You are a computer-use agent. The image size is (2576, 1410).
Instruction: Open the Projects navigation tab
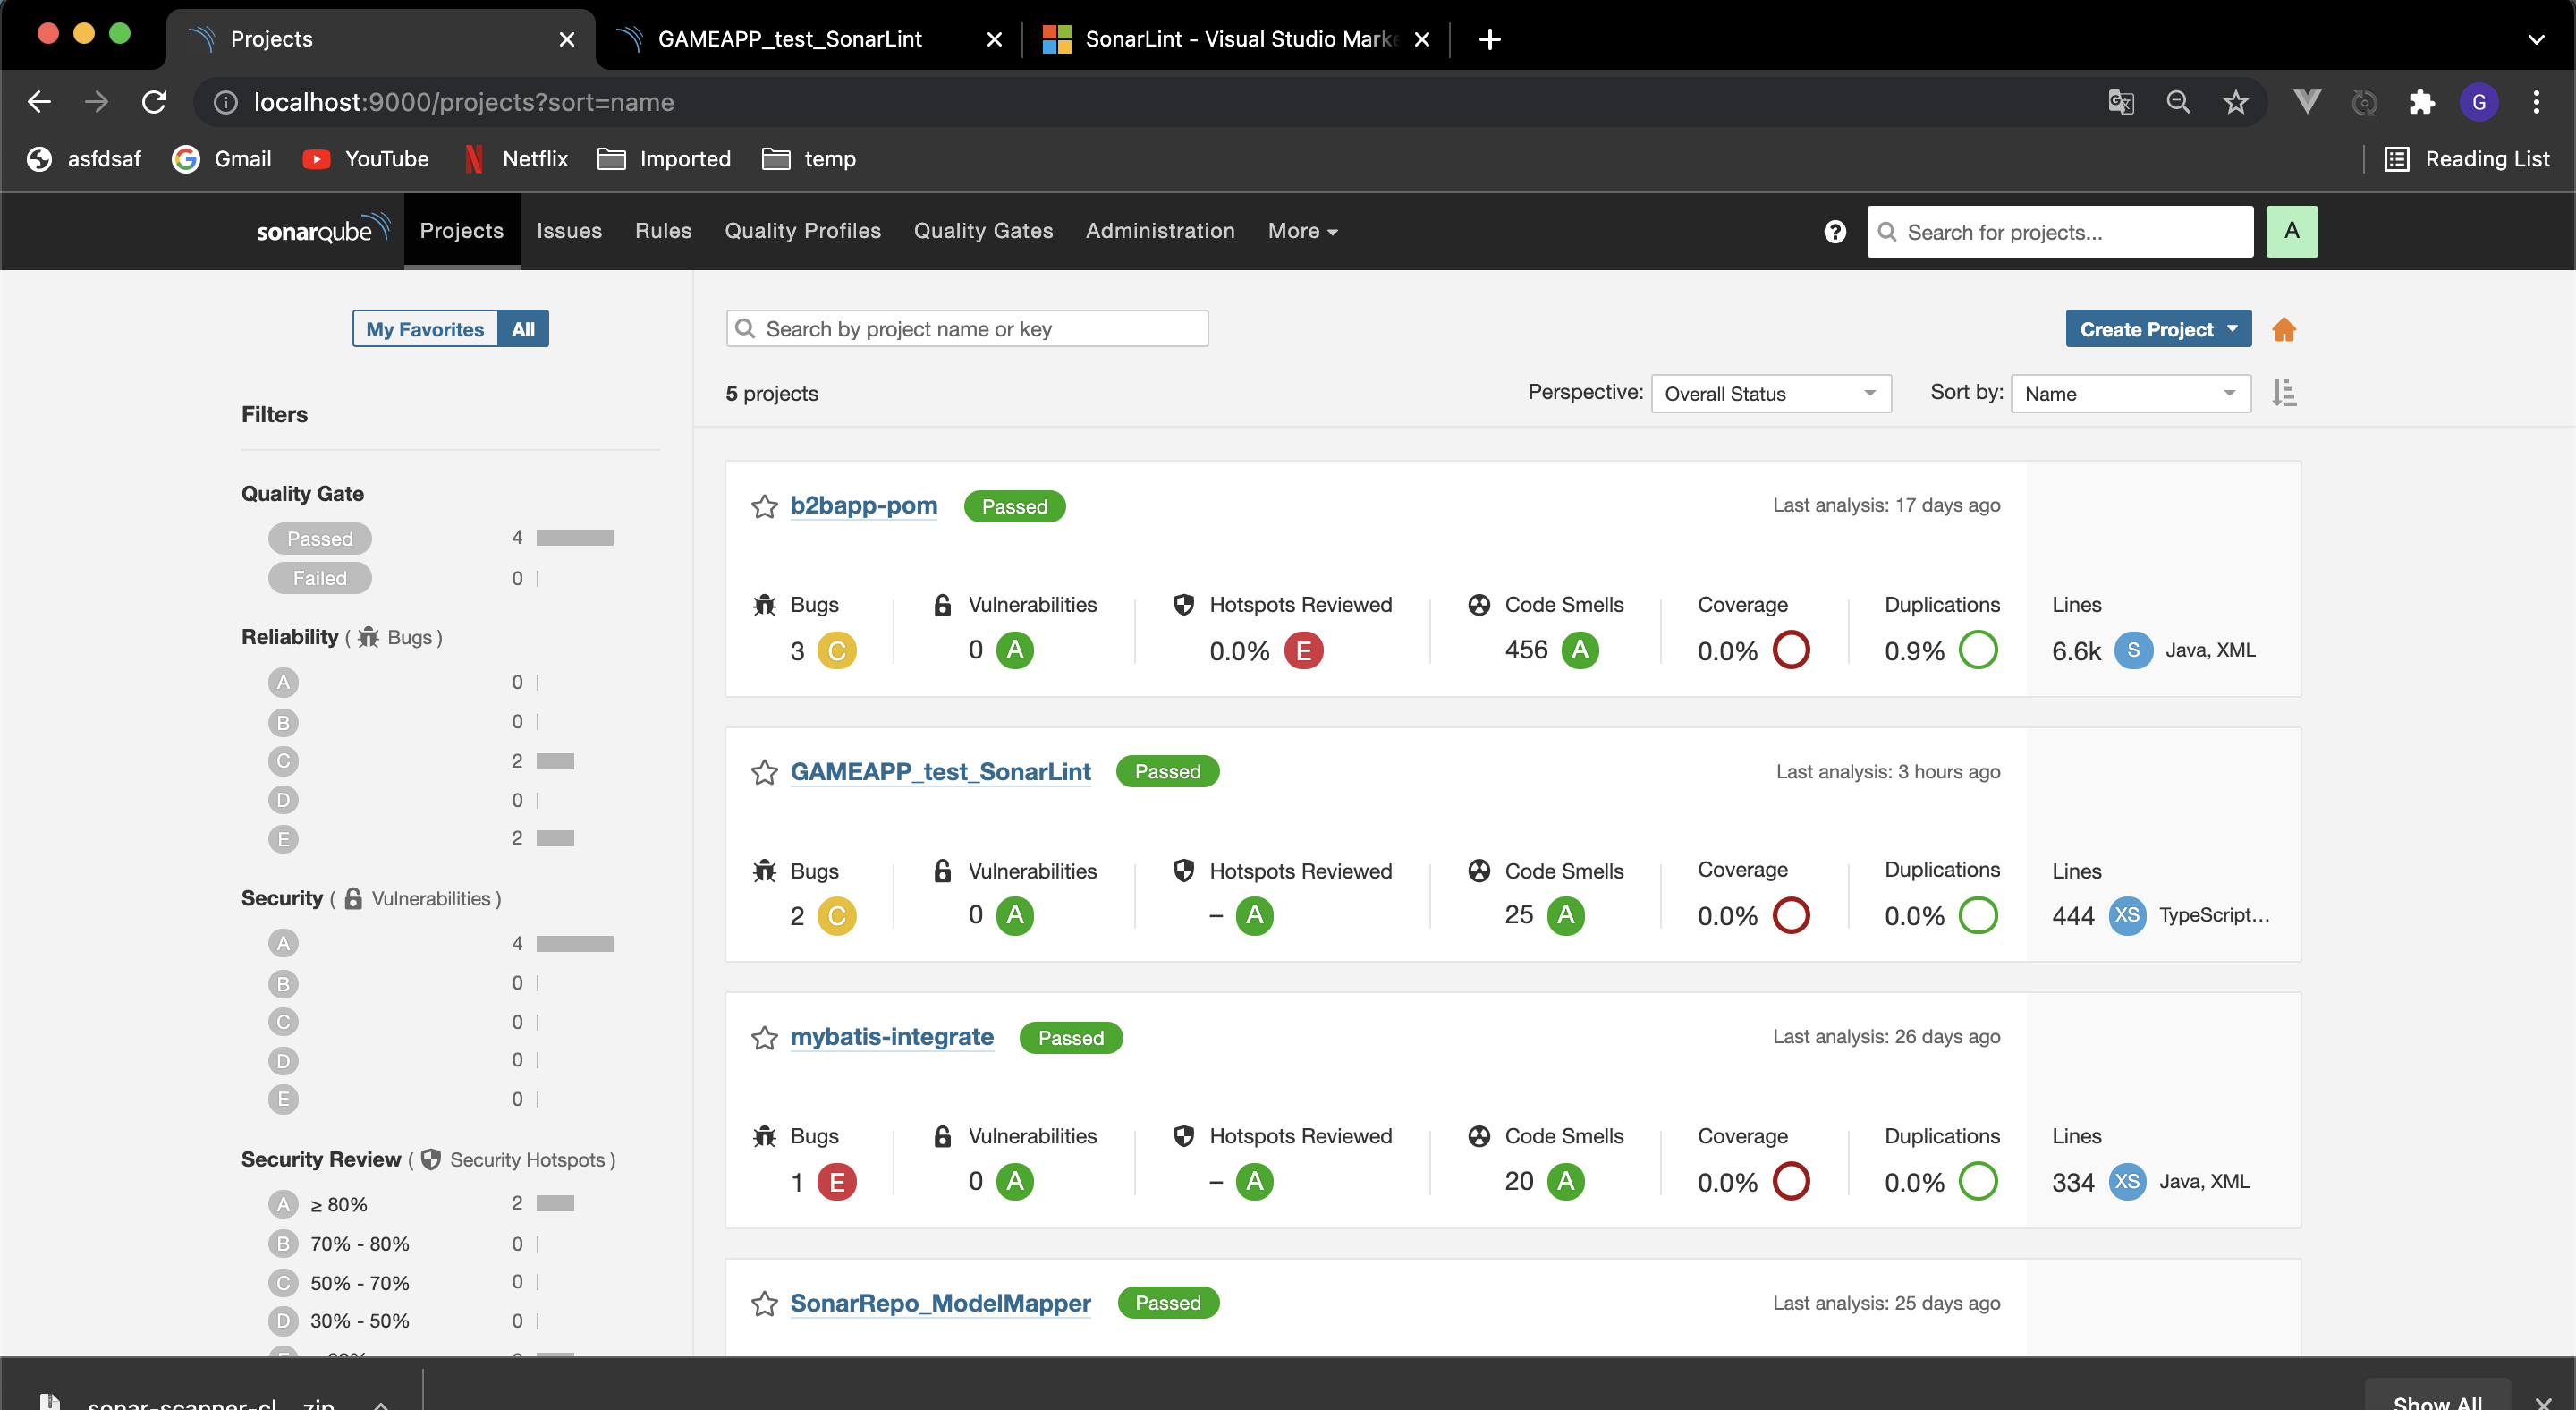click(x=462, y=231)
